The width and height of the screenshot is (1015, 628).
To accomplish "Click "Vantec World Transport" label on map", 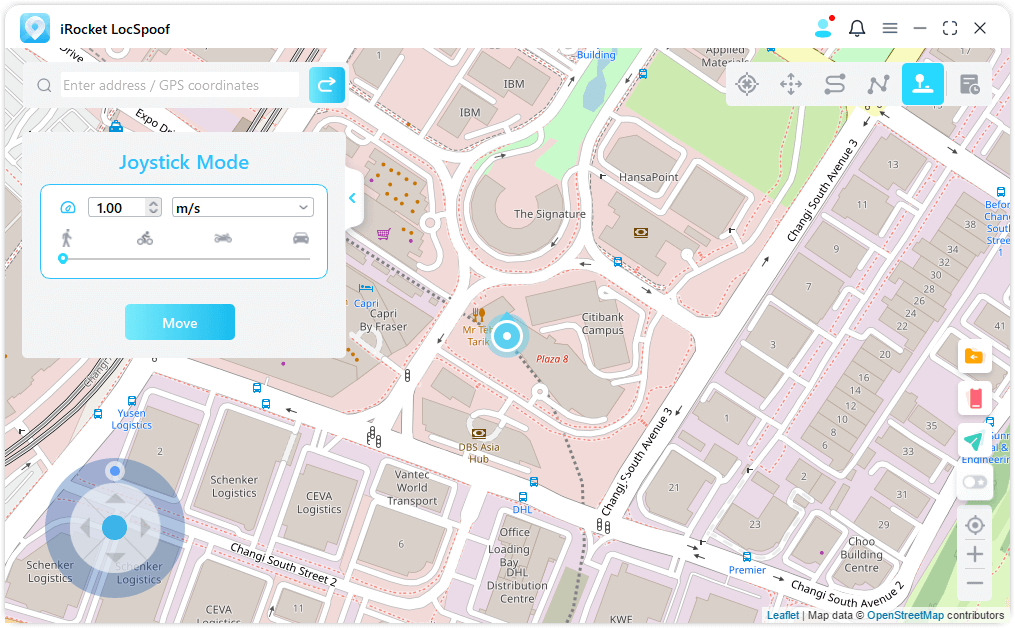I will click(412, 488).
